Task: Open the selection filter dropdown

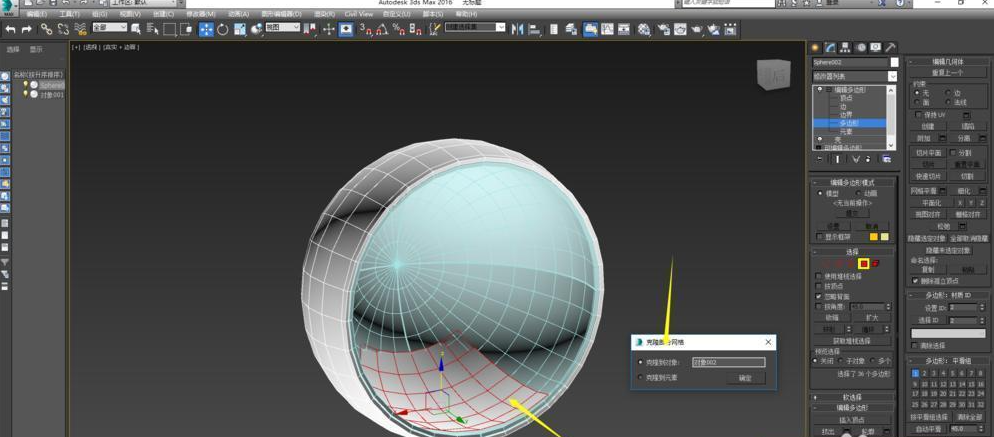Action: tap(110, 28)
